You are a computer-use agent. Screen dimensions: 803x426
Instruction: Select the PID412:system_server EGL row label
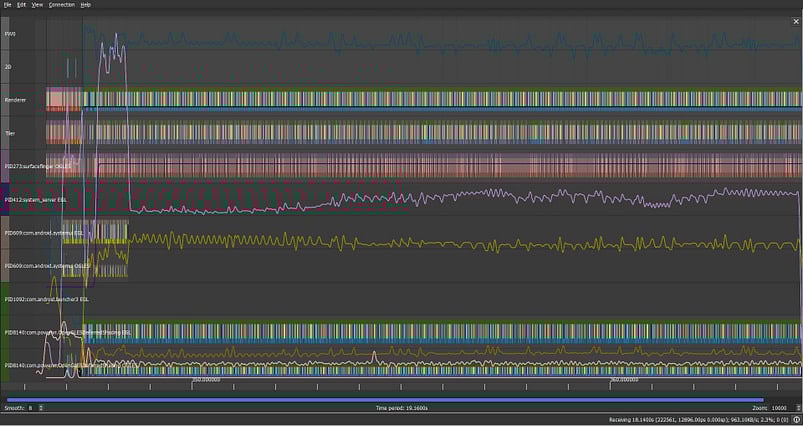pos(35,200)
